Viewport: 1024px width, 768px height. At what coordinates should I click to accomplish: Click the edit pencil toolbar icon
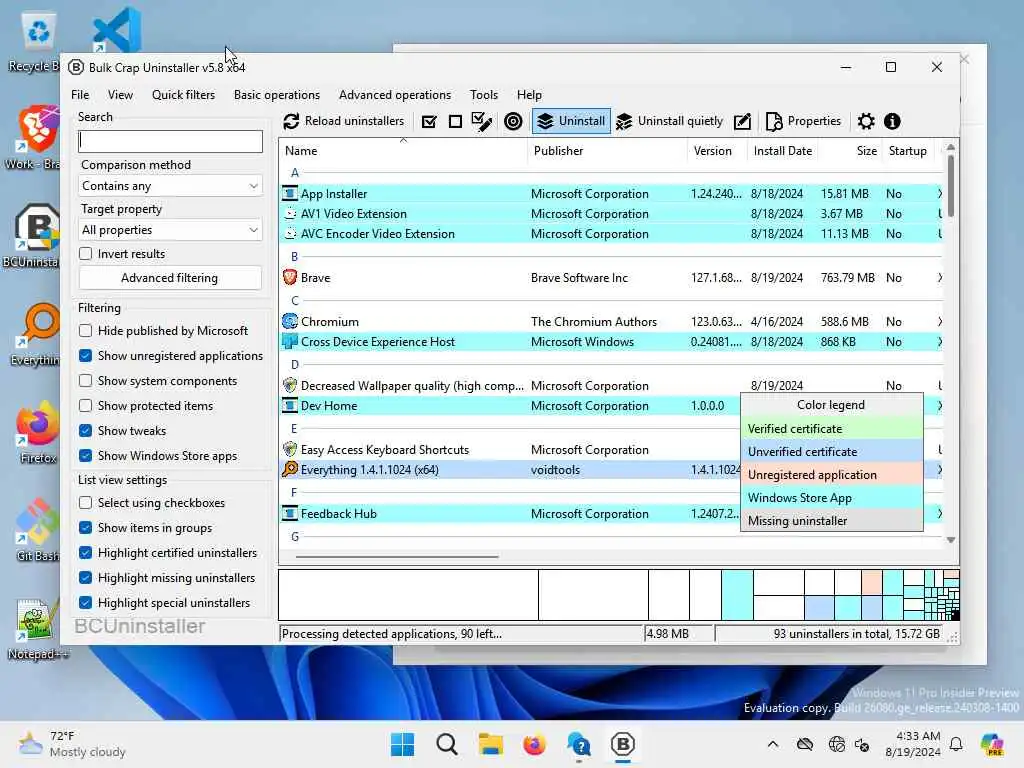[x=743, y=121]
